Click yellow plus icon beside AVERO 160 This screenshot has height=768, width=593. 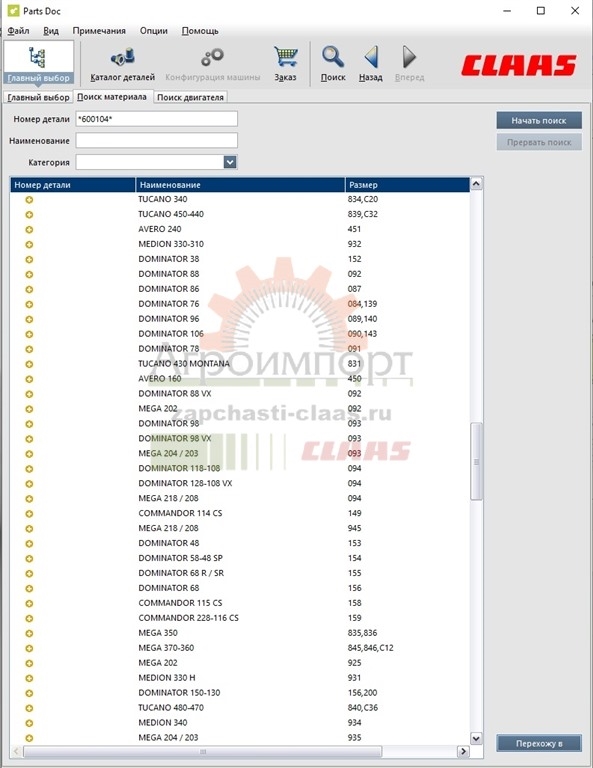coord(29,379)
